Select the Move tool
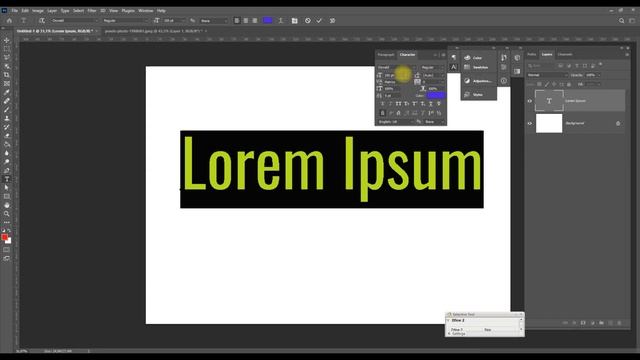The height and width of the screenshot is (360, 640). pos(7,40)
